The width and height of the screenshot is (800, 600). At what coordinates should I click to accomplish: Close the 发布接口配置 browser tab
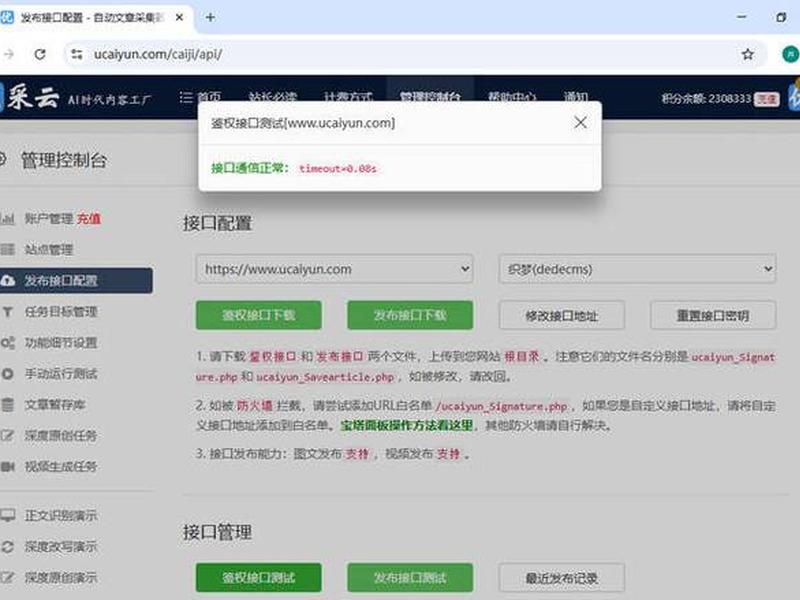click(179, 17)
